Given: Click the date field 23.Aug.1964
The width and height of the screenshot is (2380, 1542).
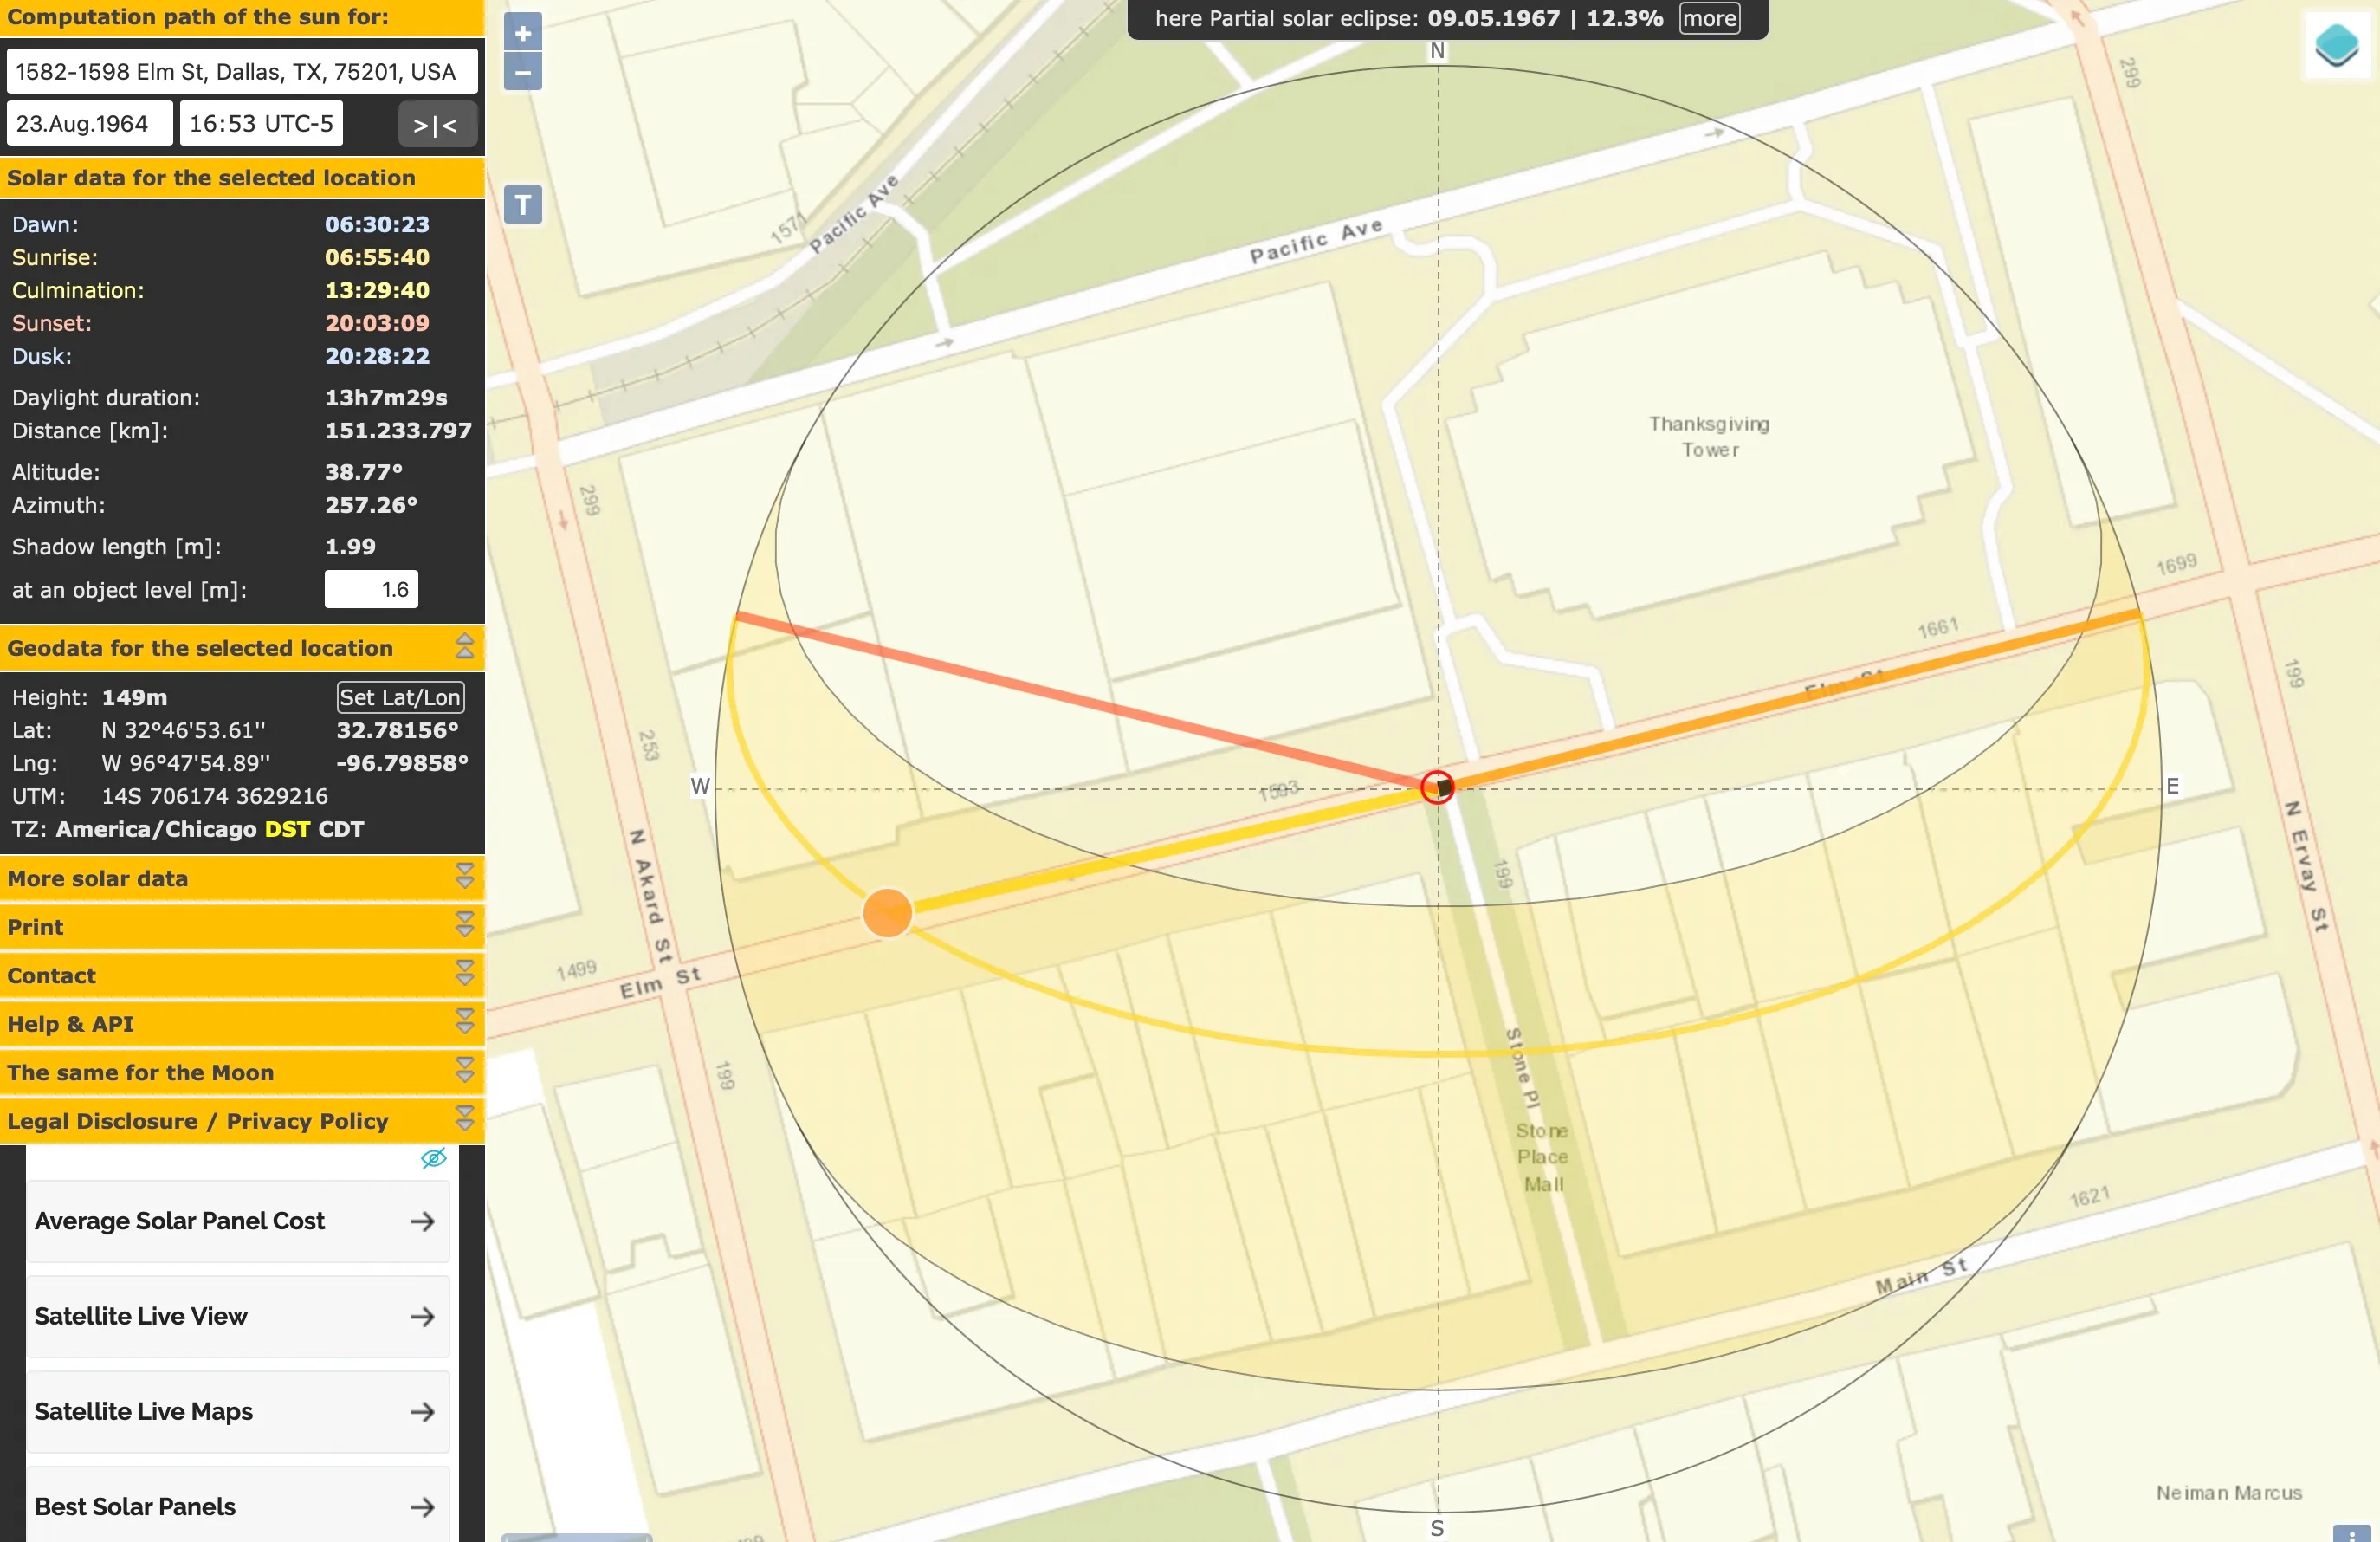Looking at the screenshot, I should pos(90,124).
